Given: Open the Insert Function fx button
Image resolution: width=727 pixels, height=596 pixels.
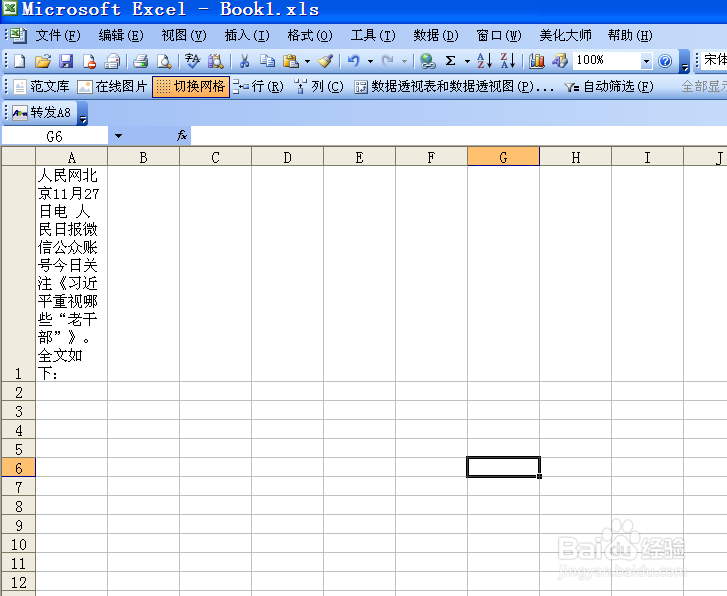Looking at the screenshot, I should pyautogui.click(x=182, y=135).
